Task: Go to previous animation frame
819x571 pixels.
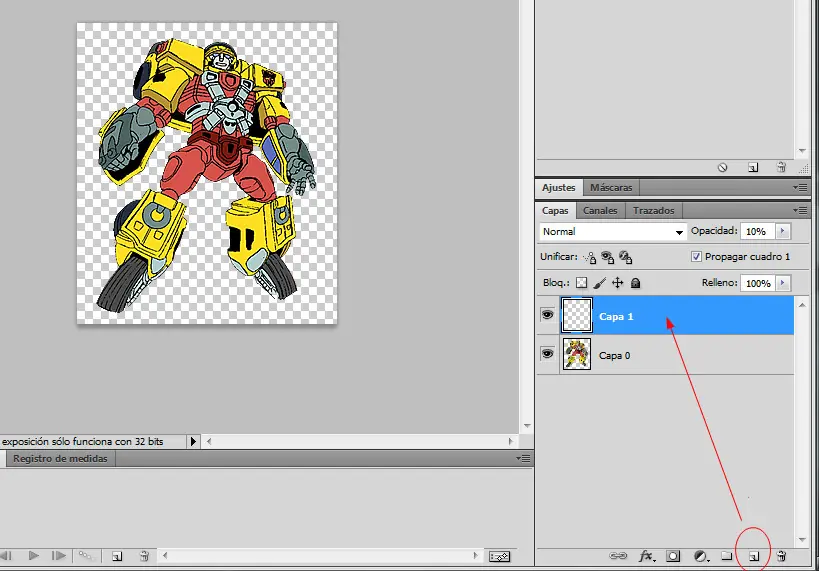Action: [6, 556]
